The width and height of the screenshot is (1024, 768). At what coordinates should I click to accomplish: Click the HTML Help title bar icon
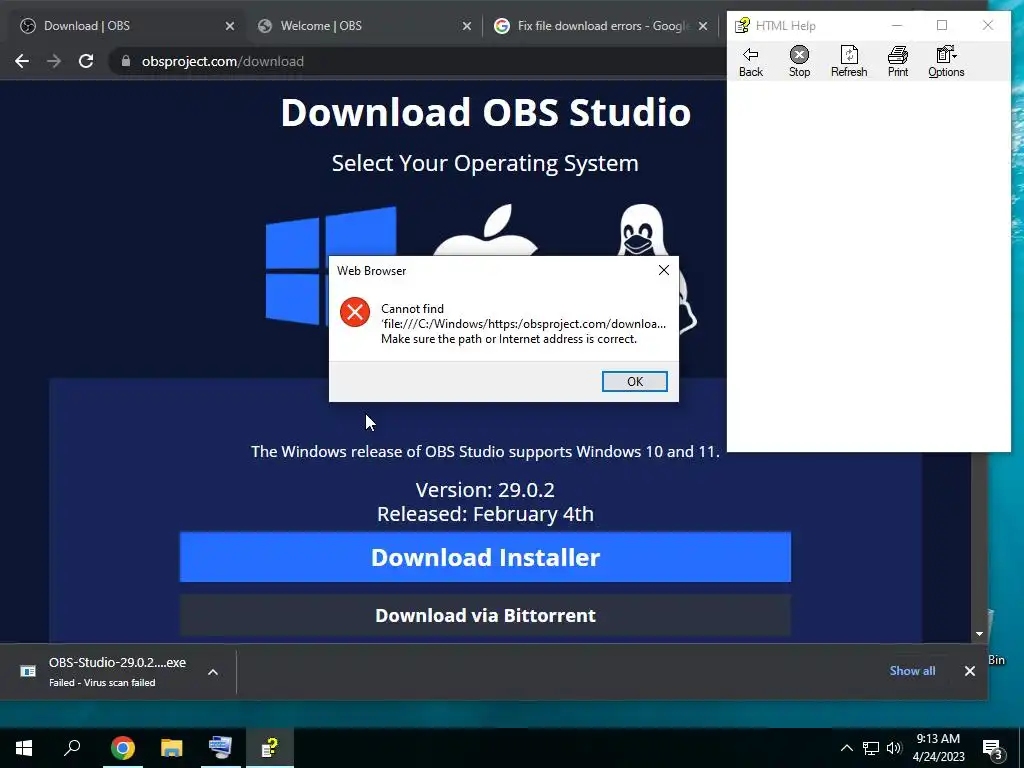point(742,25)
